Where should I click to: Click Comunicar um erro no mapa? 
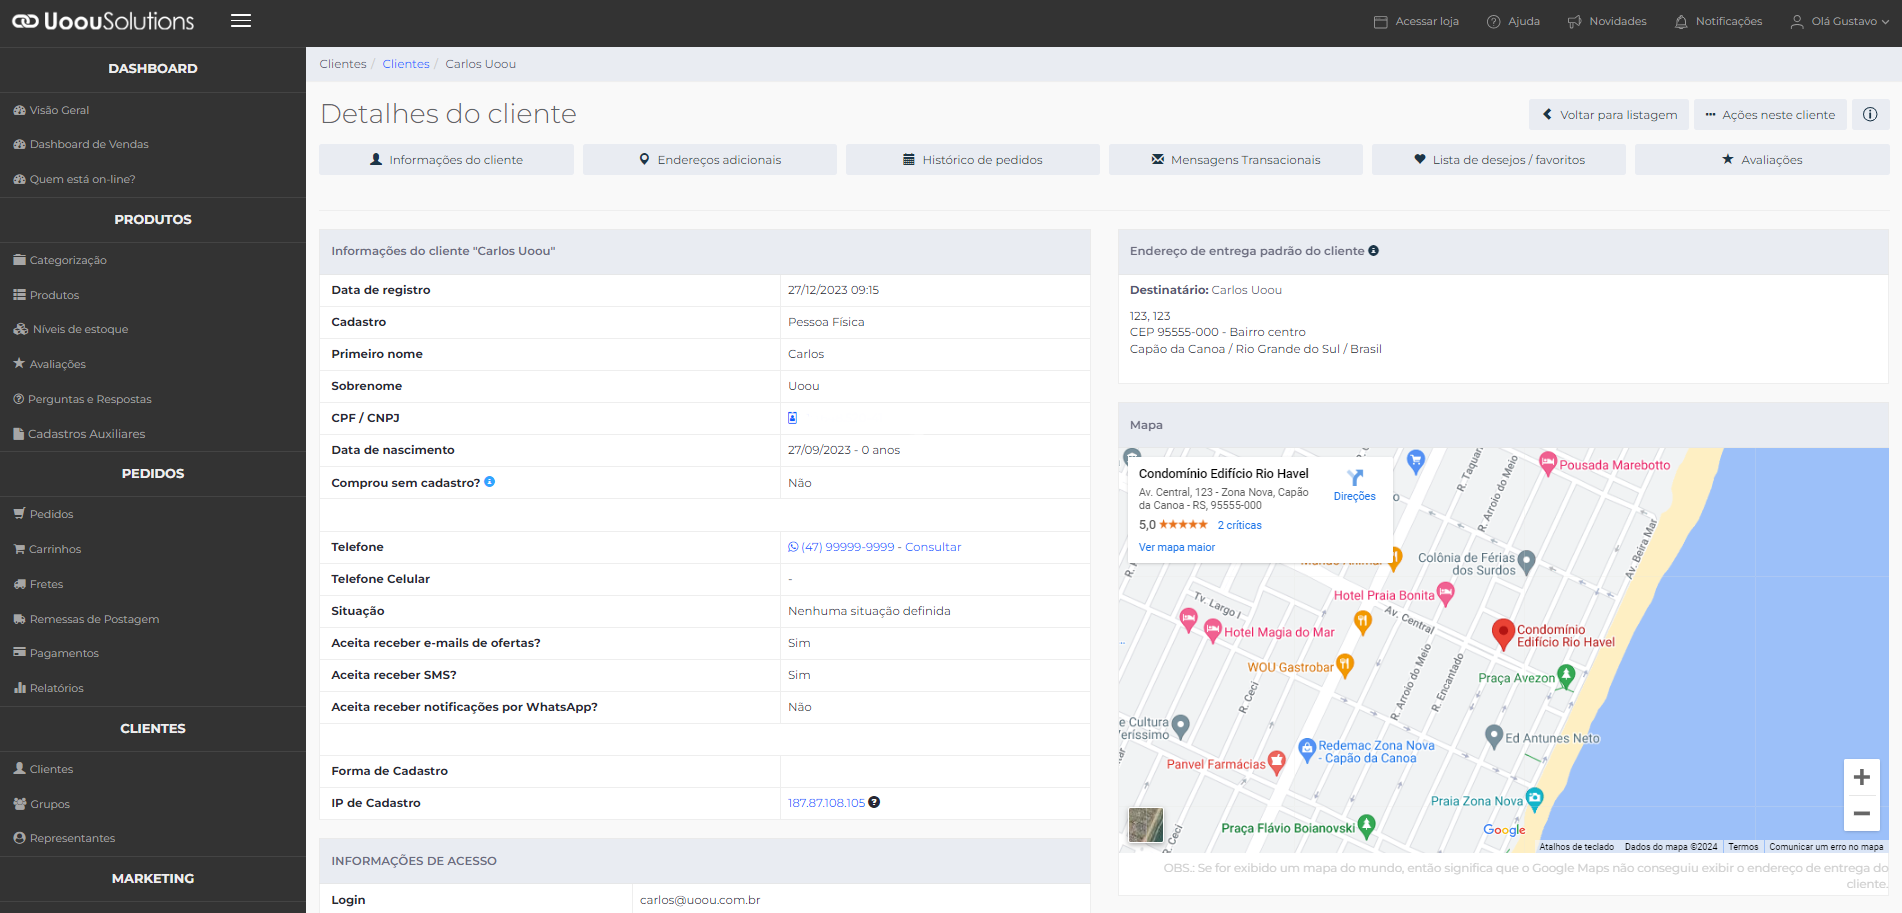pos(1826,847)
